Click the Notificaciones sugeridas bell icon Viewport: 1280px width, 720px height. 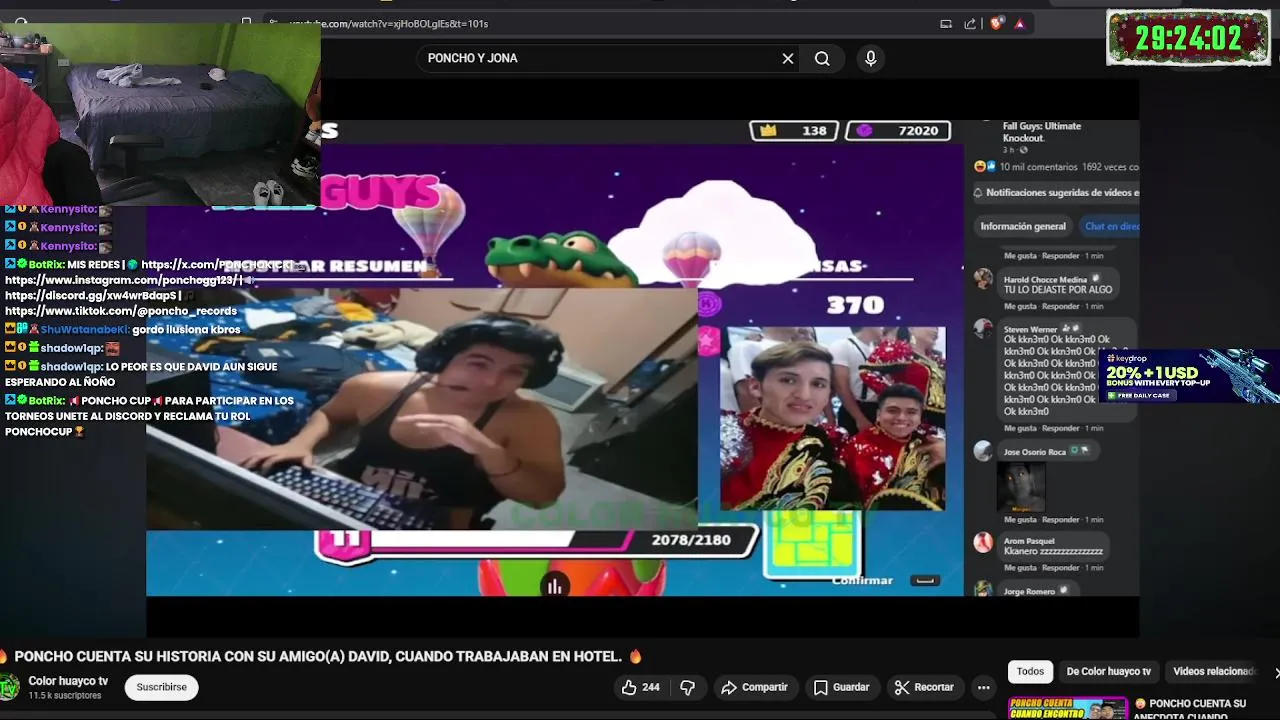[978, 193]
